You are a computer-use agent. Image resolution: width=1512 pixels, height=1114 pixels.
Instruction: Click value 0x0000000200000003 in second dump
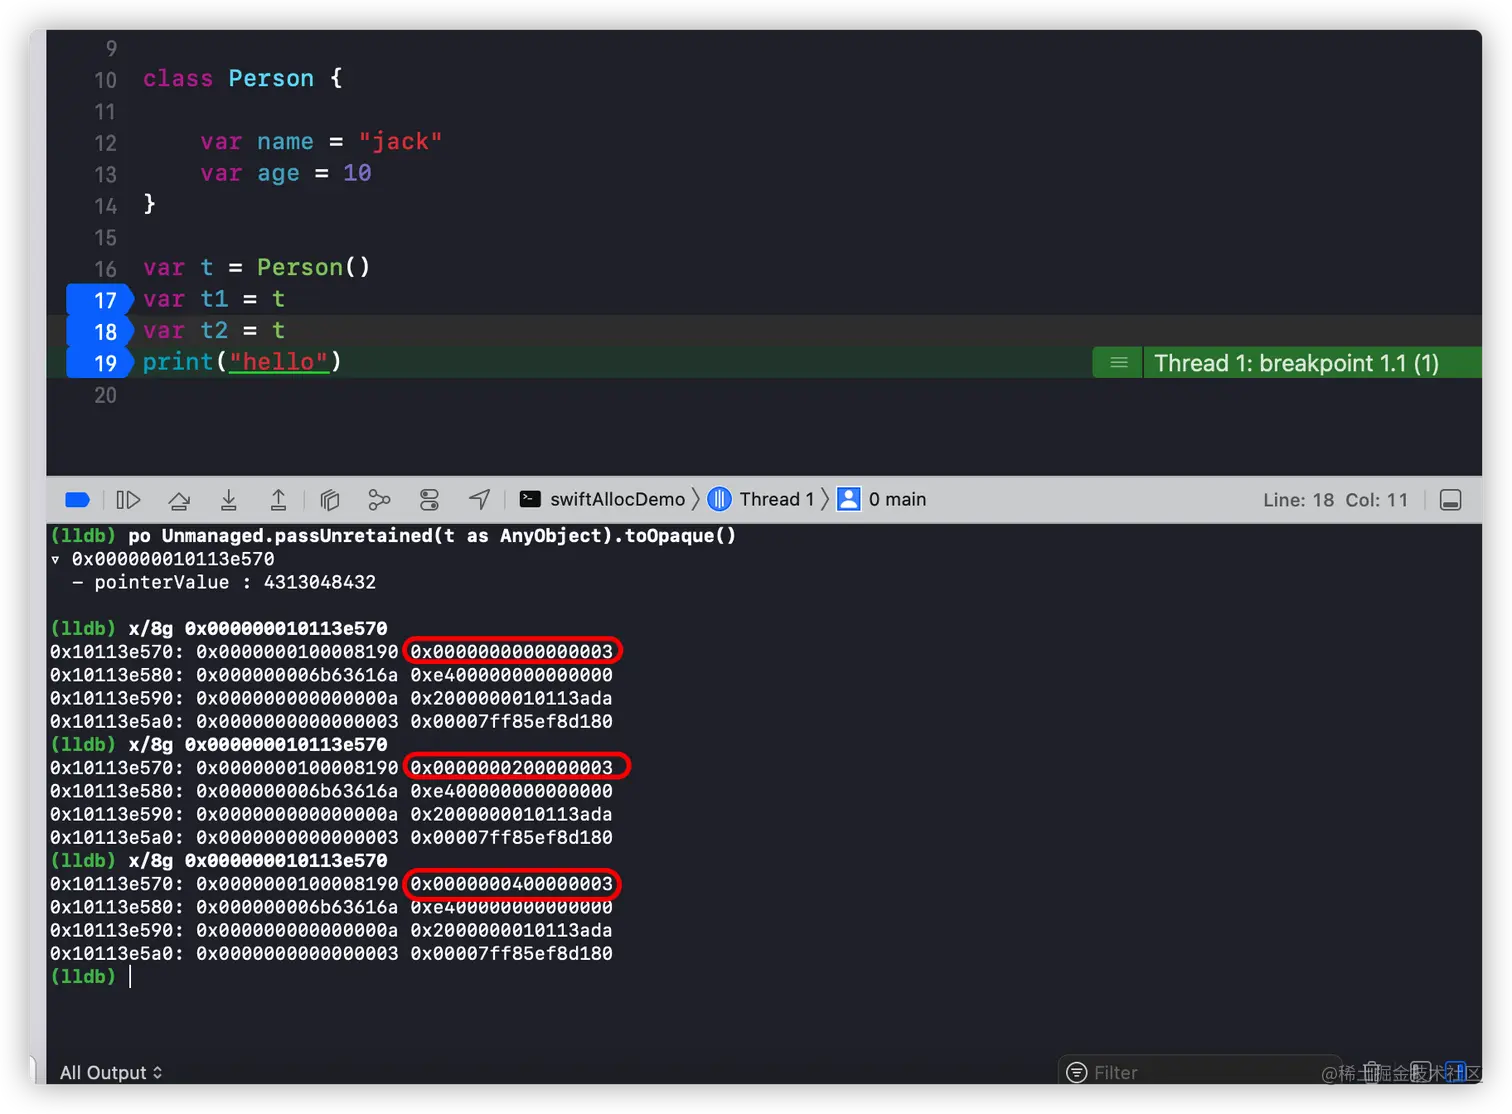(512, 768)
